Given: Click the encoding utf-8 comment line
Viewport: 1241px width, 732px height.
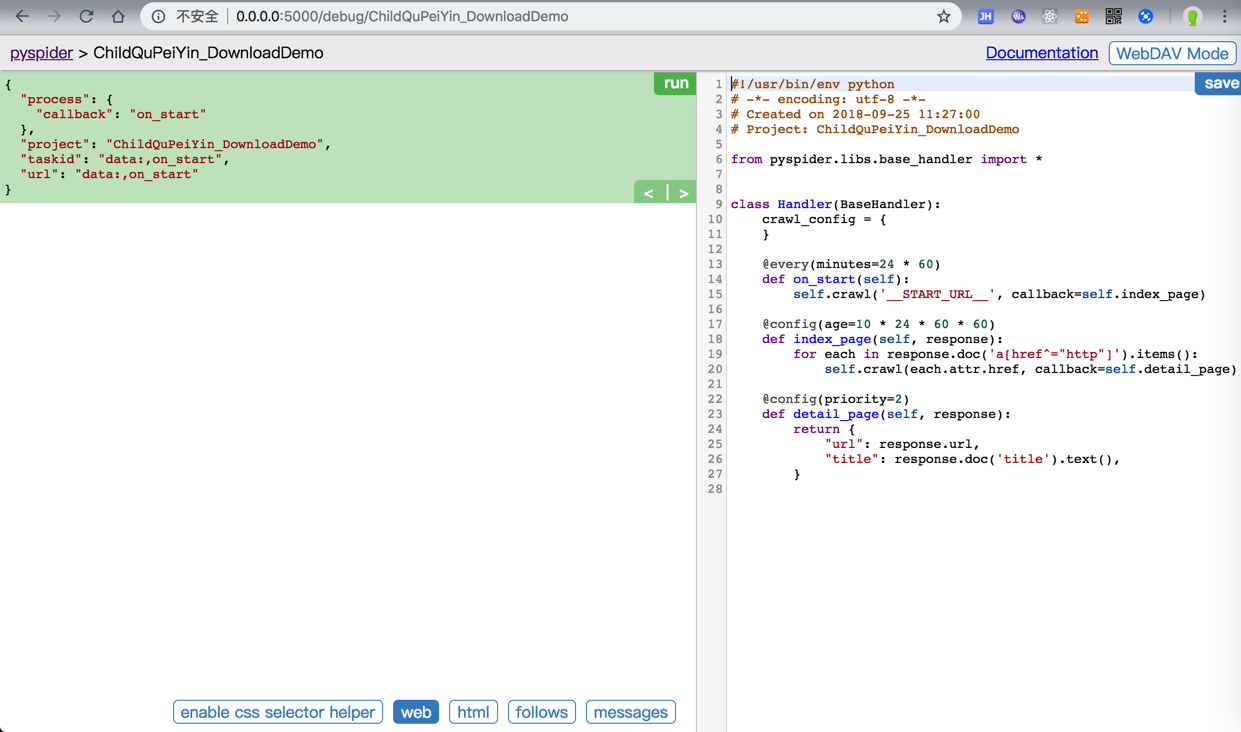Looking at the screenshot, I should 828,99.
